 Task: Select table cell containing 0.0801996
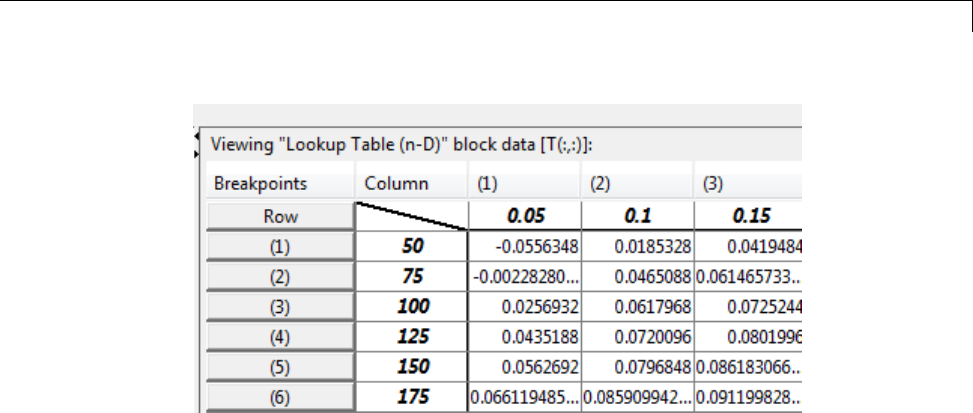coord(748,335)
